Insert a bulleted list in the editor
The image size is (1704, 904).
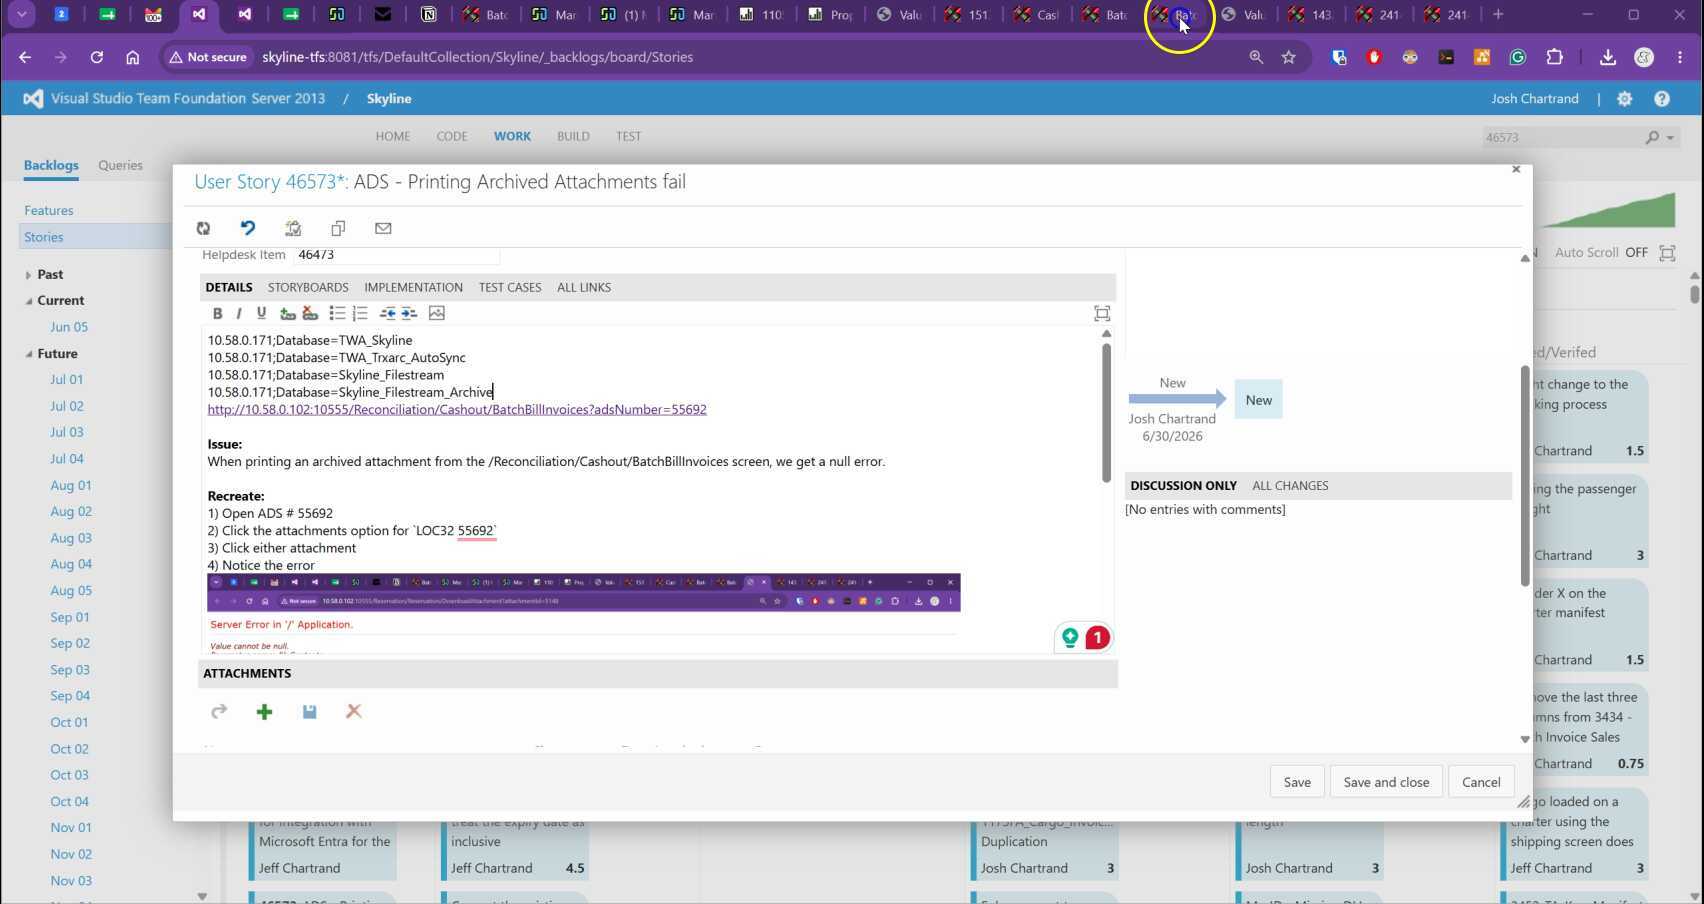[337, 313]
